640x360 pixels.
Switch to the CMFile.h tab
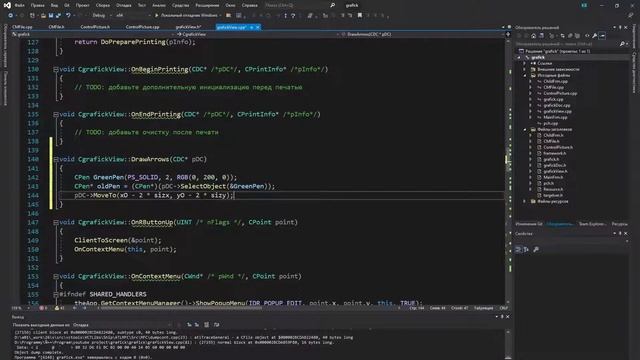56,27
